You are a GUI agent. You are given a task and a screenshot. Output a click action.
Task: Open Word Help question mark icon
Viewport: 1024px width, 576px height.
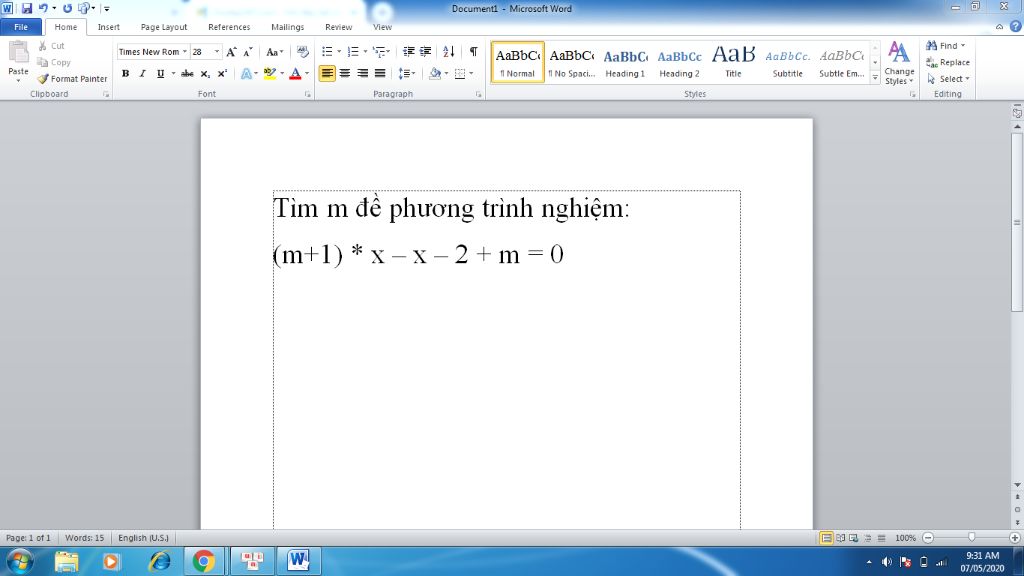coord(1016,27)
